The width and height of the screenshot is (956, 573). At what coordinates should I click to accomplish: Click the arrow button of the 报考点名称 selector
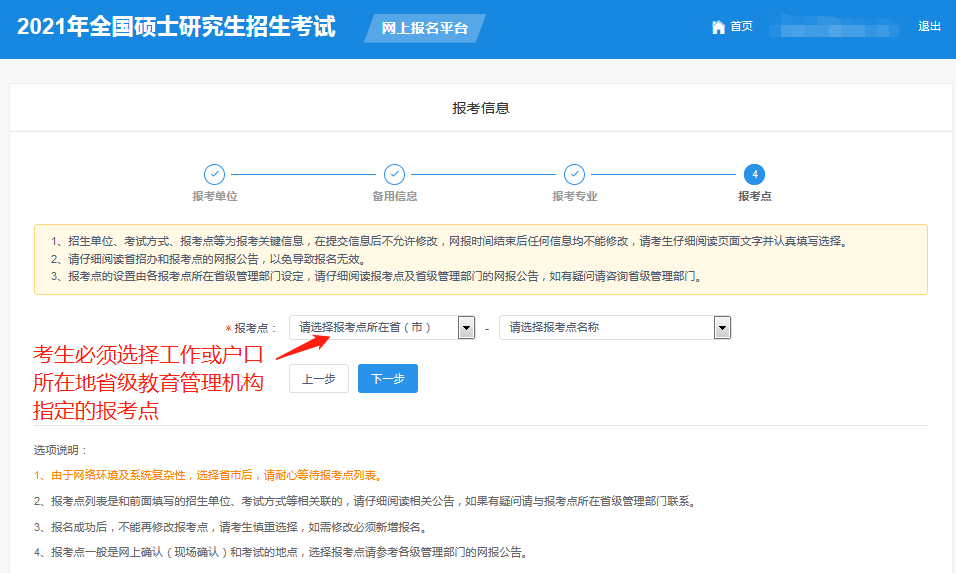722,328
